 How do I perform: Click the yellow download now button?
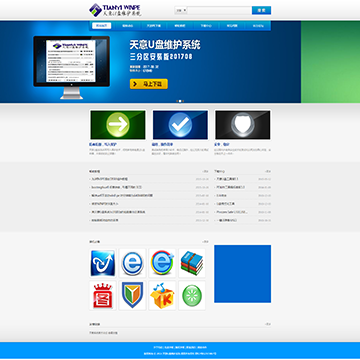149,84
